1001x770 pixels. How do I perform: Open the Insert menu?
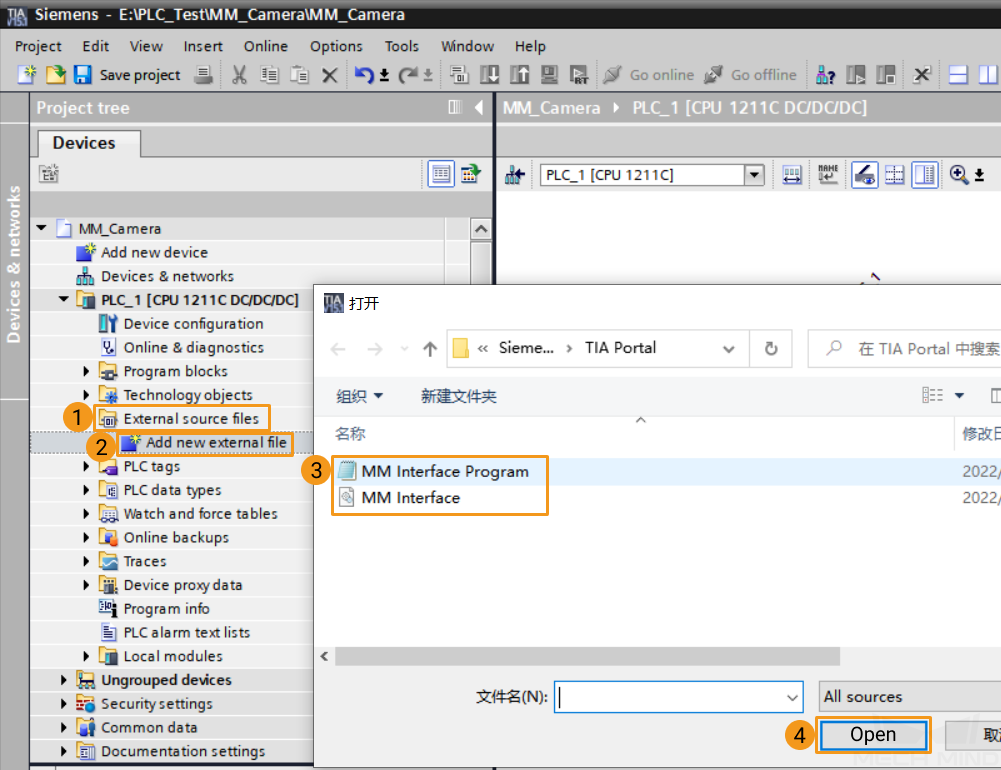click(203, 46)
